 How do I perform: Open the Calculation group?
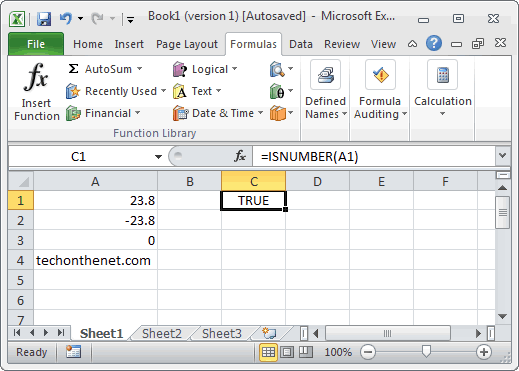(443, 89)
